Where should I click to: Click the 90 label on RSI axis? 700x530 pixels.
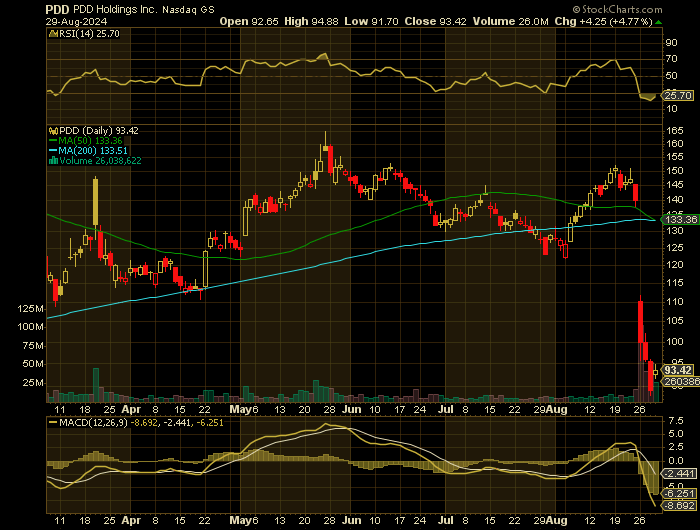tap(671, 43)
